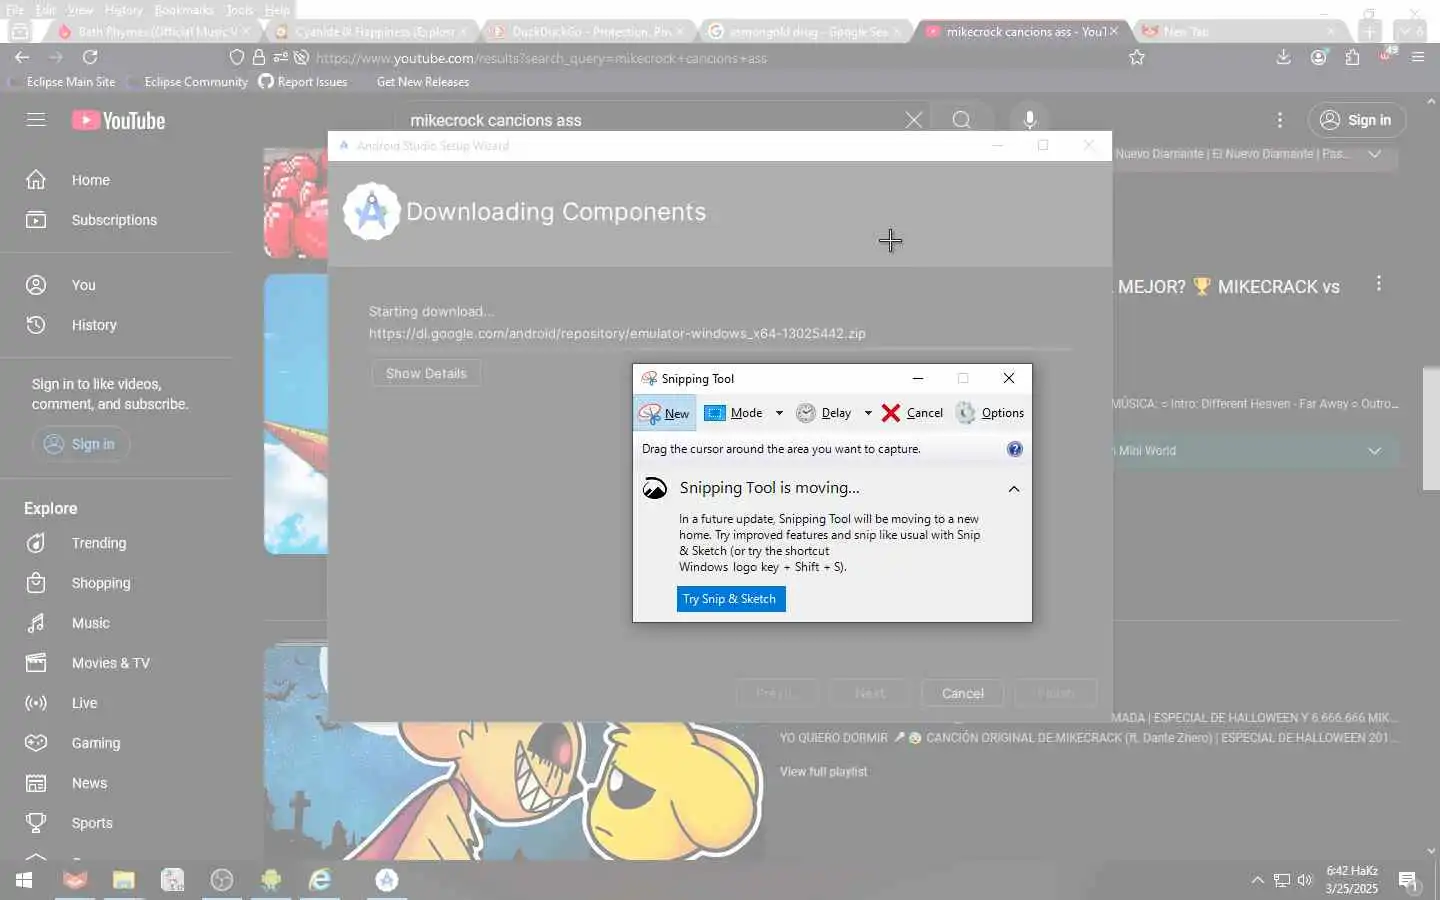Viewport: 1440px width, 900px height.
Task: Click the YouTube search text field
Action: [650, 120]
